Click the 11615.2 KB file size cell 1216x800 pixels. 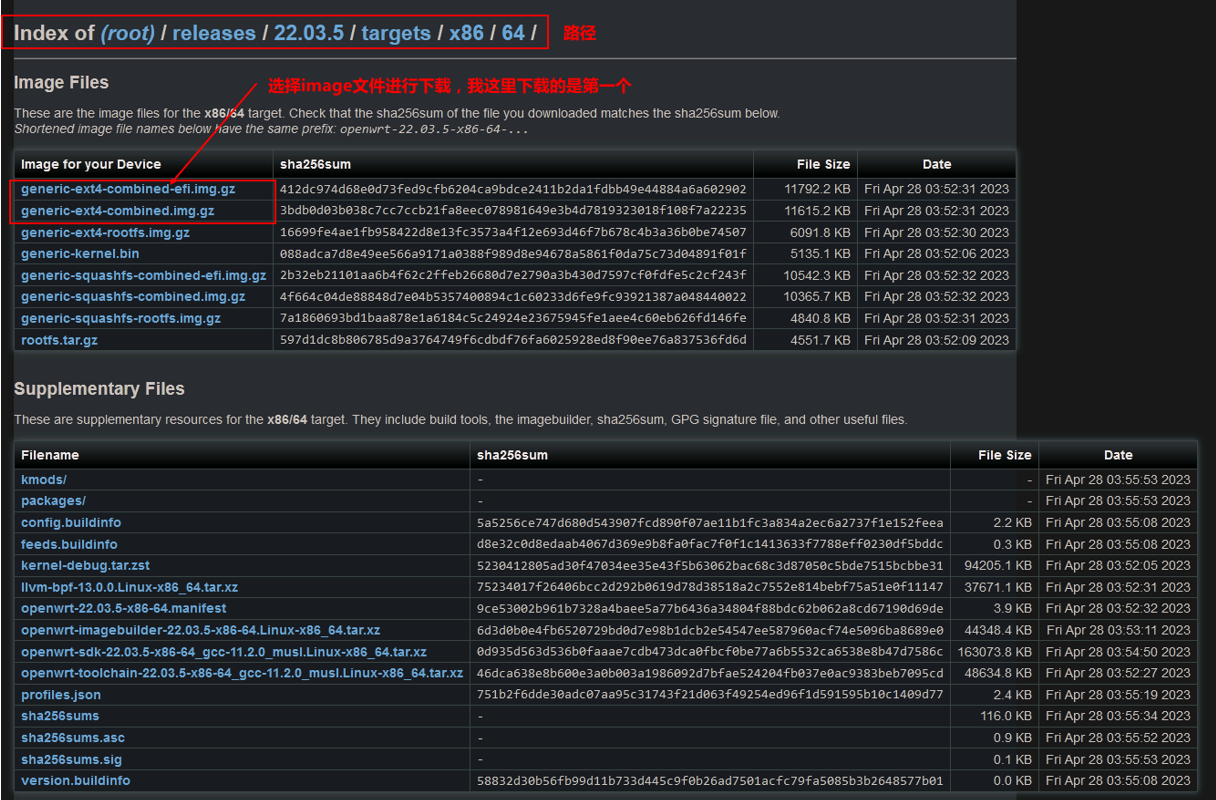pos(817,211)
